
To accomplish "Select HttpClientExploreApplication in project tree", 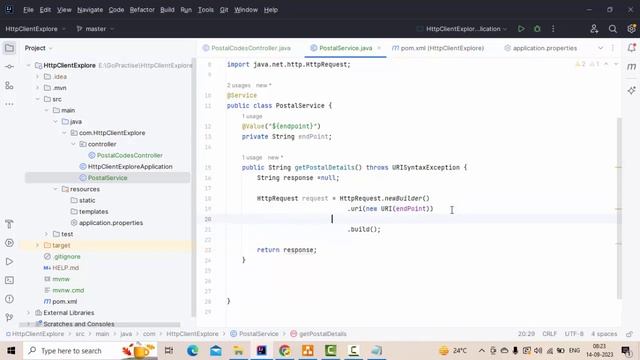I will click(130, 167).
